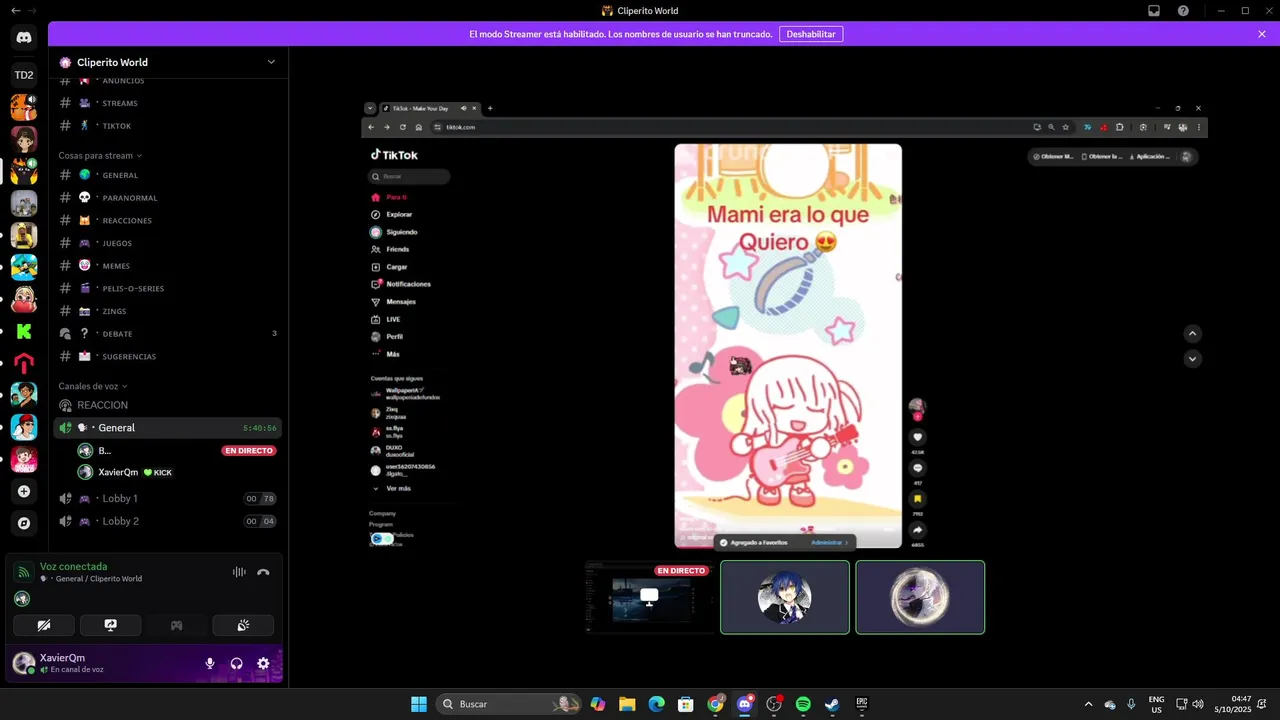
Task: Toggle the camera on in voice panel
Action: click(44, 625)
